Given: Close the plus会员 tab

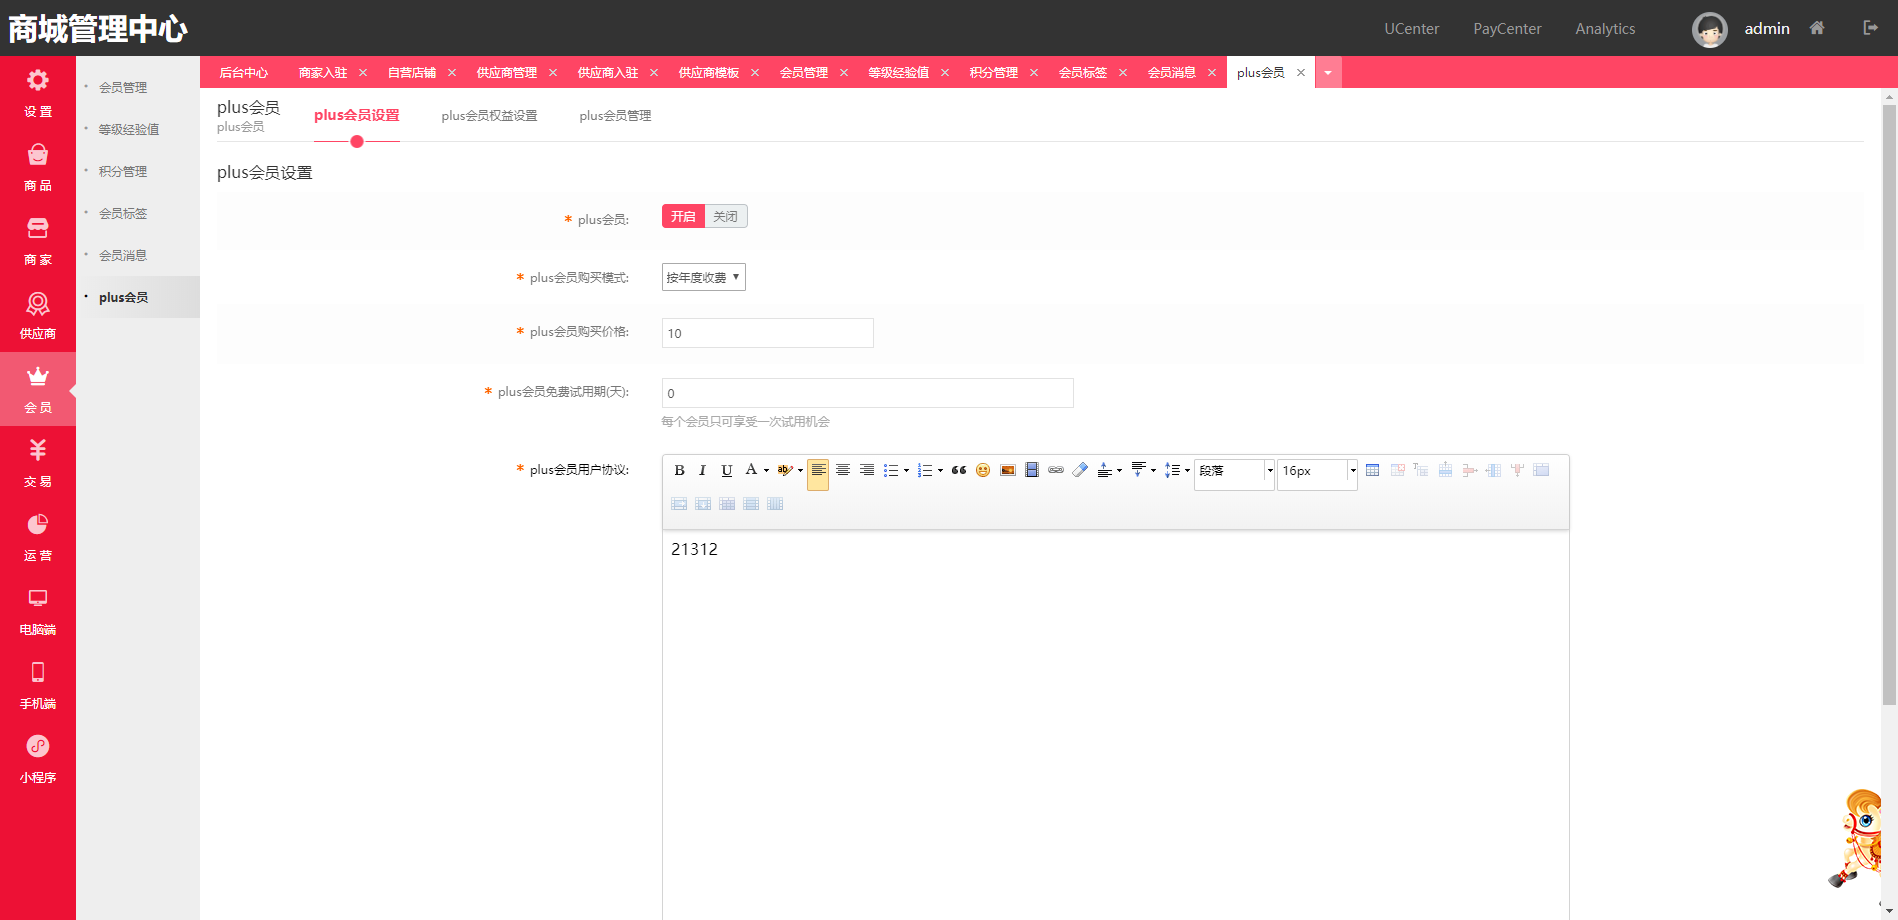Looking at the screenshot, I should [1301, 73].
